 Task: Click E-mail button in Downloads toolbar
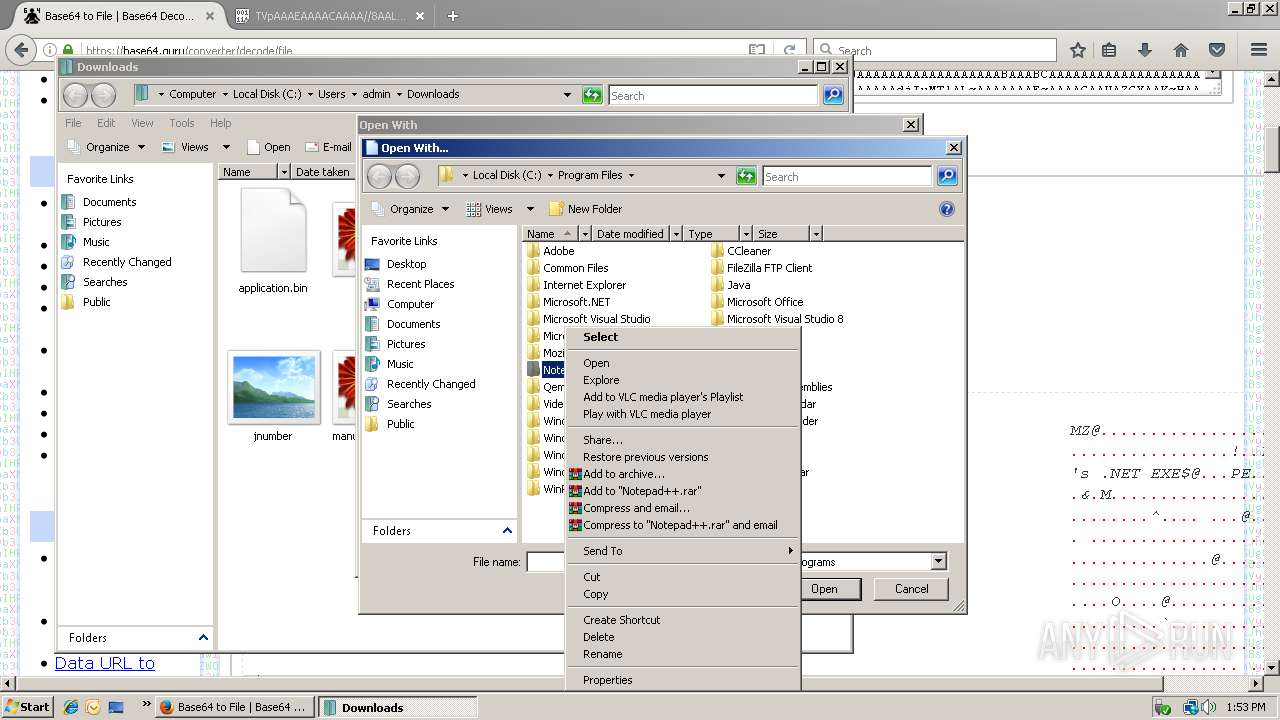pyautogui.click(x=328, y=147)
